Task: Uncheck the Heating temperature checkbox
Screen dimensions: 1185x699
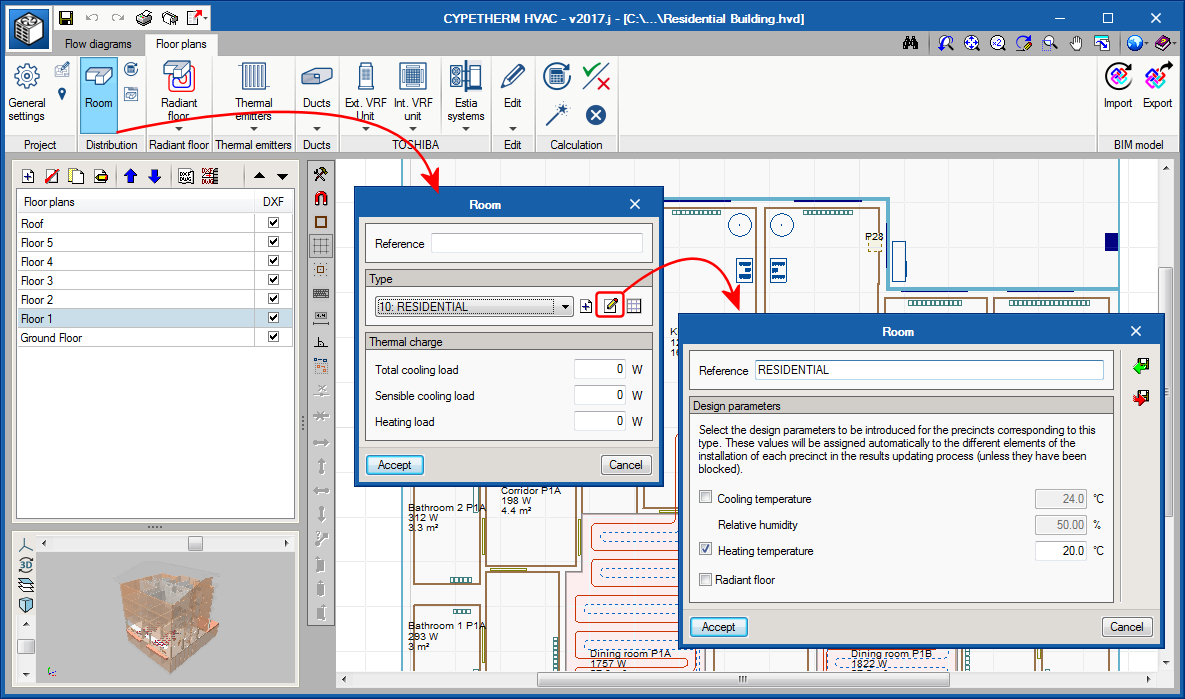Action: point(706,550)
